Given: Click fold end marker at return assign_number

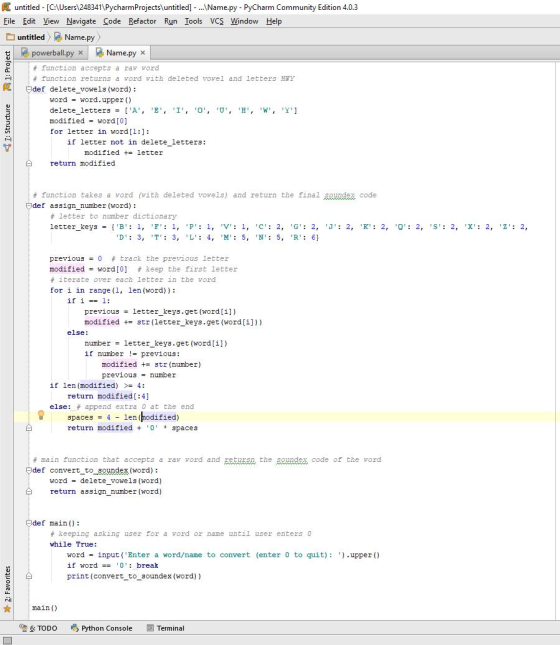Looking at the screenshot, I should (29, 491).
